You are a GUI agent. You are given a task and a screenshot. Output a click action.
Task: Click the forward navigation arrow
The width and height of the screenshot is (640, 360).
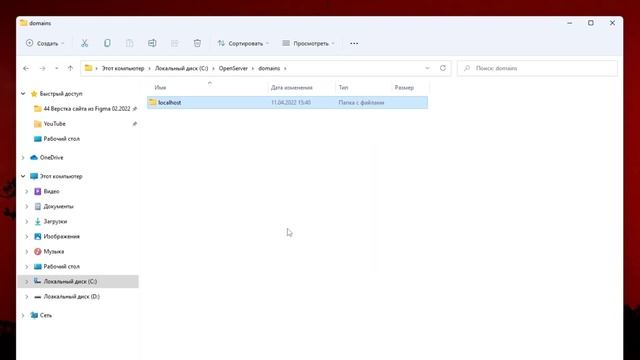pyautogui.click(x=42, y=68)
